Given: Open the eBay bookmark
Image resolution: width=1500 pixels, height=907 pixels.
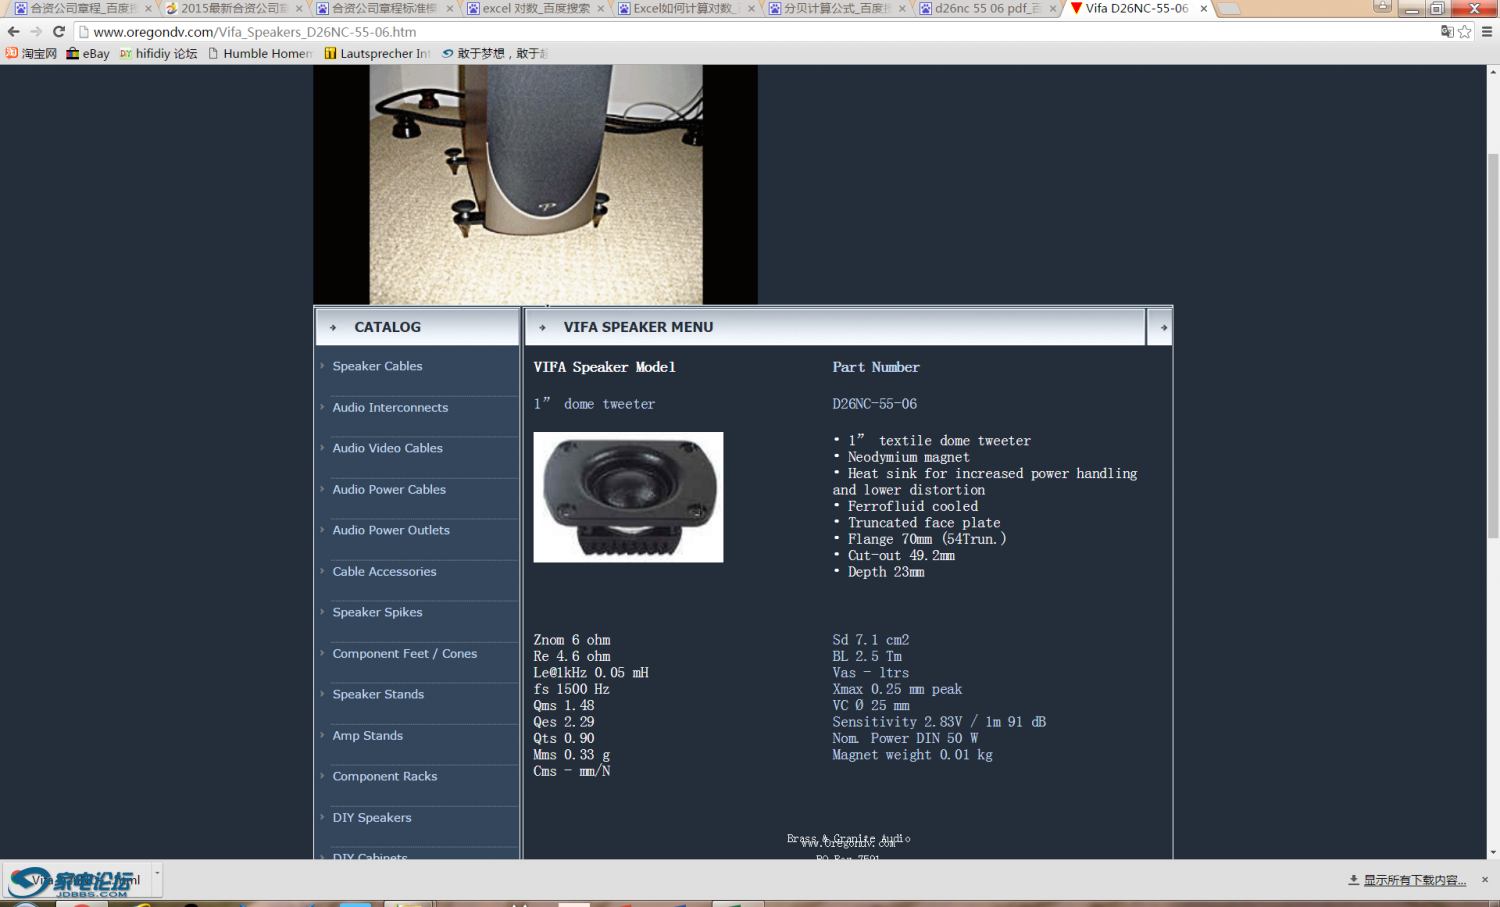Looking at the screenshot, I should (x=88, y=53).
